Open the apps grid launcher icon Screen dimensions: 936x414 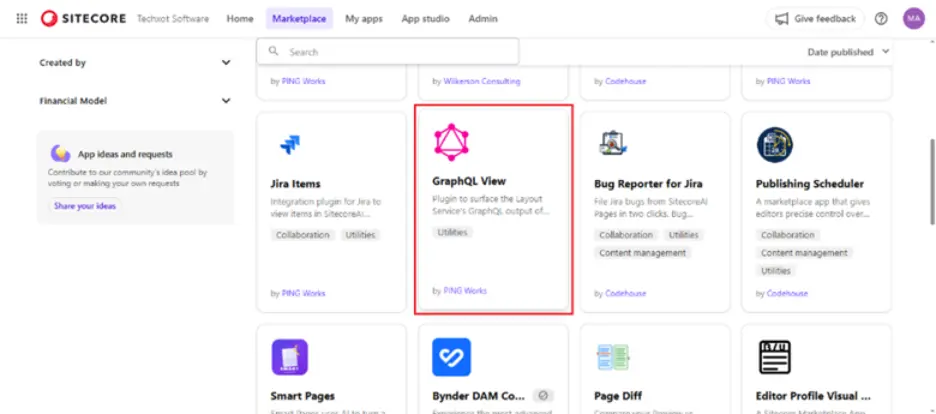coord(21,18)
